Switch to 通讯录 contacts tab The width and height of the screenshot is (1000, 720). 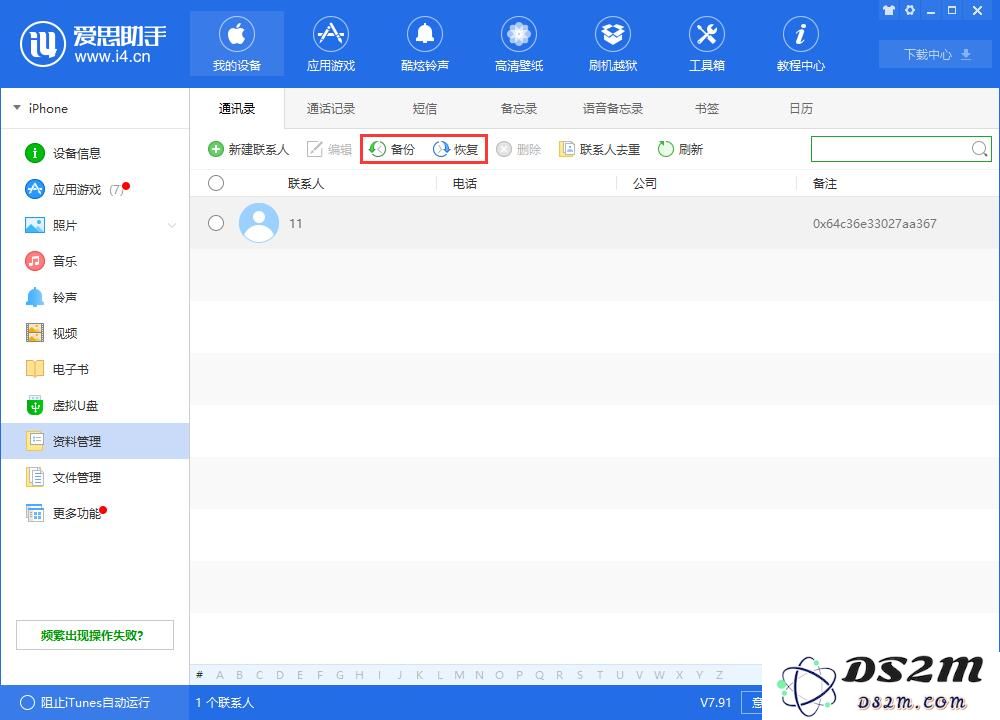(x=237, y=108)
